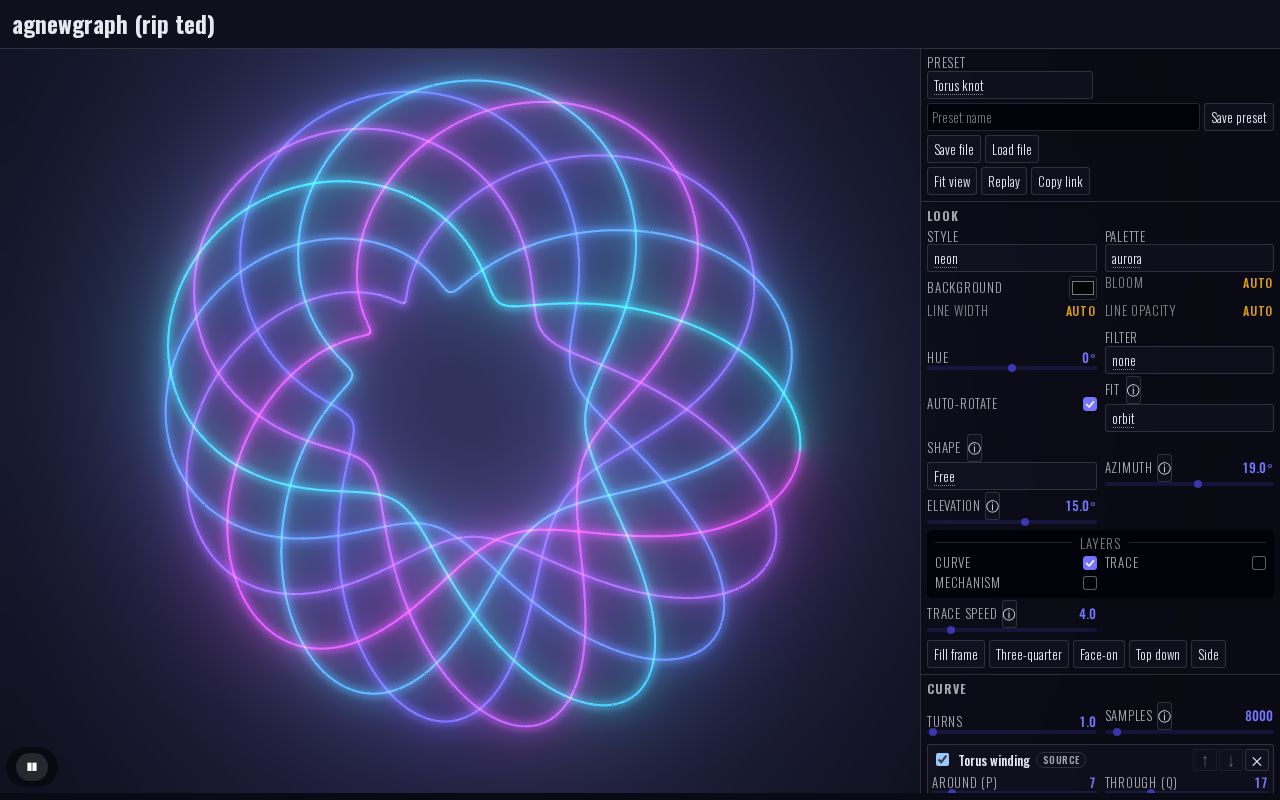Viewport: 1280px width, 800px height.
Task: Open the Preset dropdown showing Torus knot
Action: (x=1010, y=85)
